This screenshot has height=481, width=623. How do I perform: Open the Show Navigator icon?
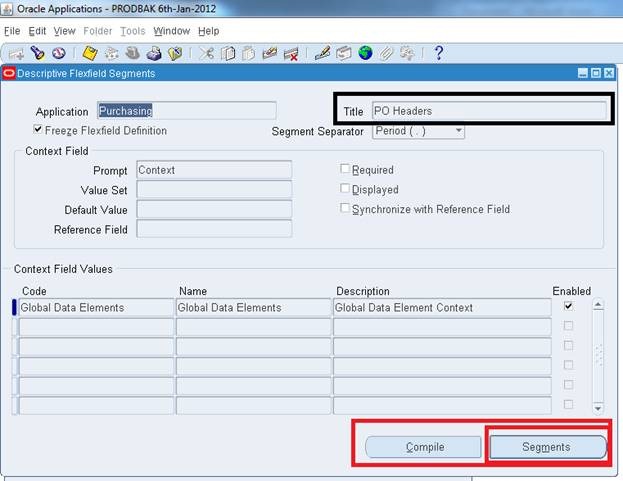point(59,53)
